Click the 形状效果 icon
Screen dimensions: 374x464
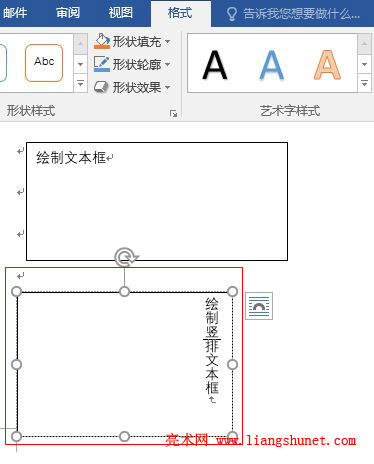101,87
